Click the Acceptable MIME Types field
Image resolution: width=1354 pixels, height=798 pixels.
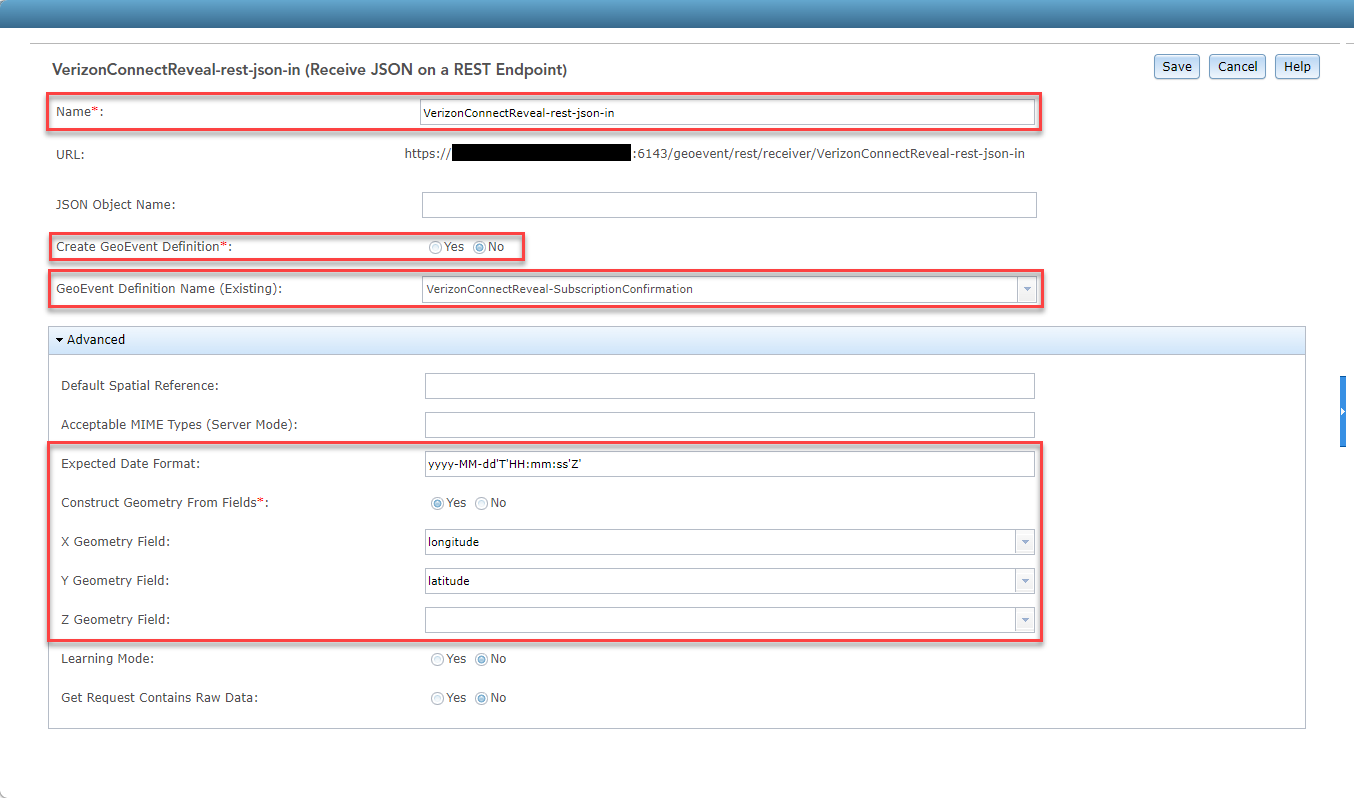coord(728,424)
